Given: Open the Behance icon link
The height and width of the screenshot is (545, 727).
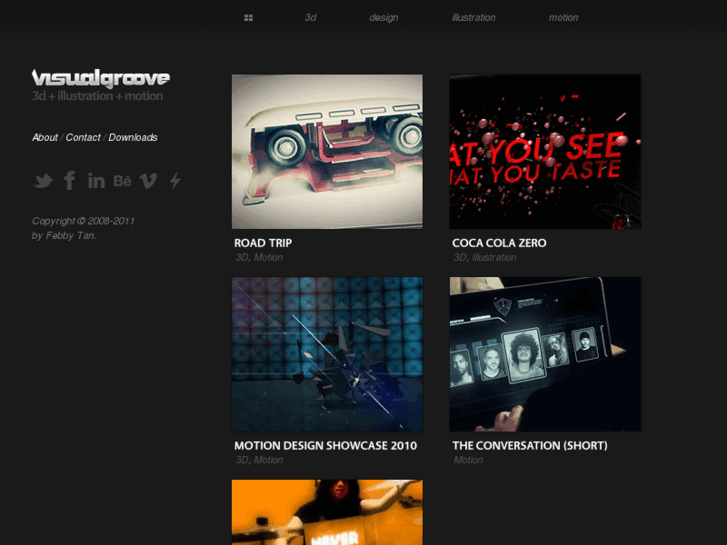Looking at the screenshot, I should pyautogui.click(x=122, y=181).
